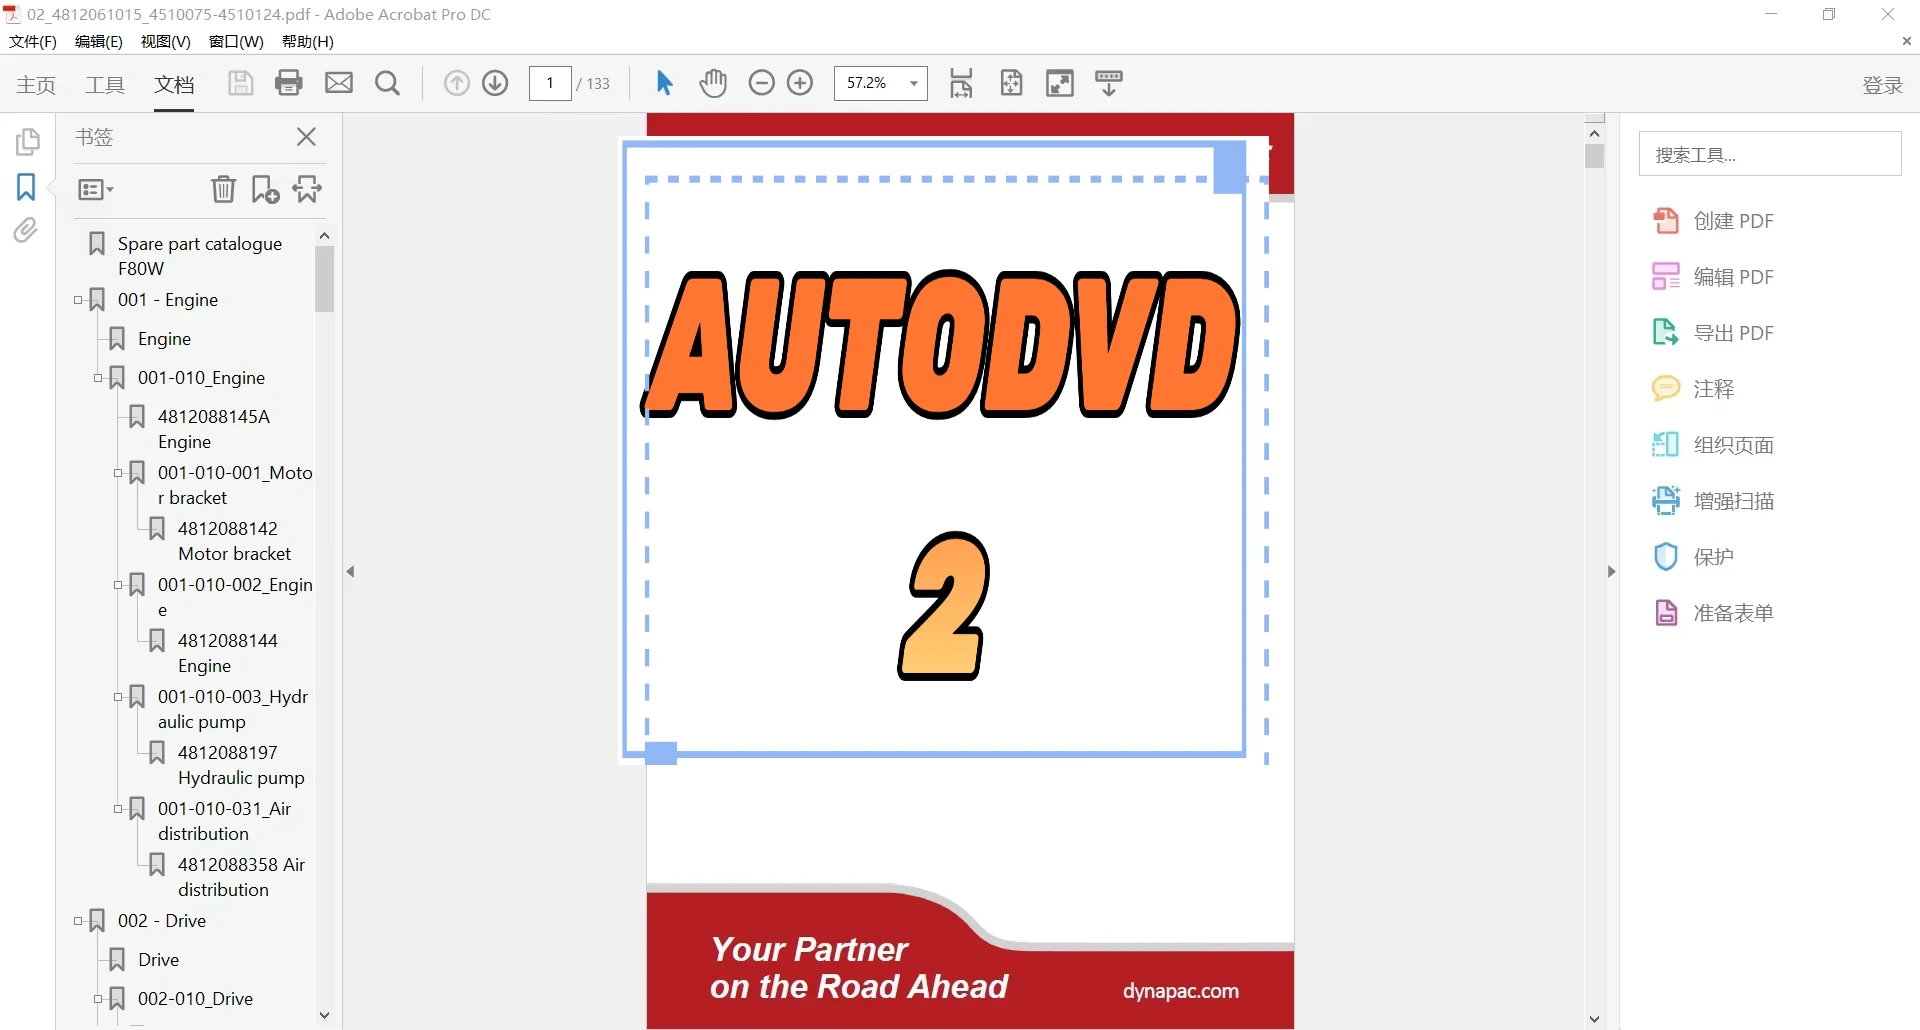Collapse 001-010-002_Engine bookmark node

[x=118, y=585]
